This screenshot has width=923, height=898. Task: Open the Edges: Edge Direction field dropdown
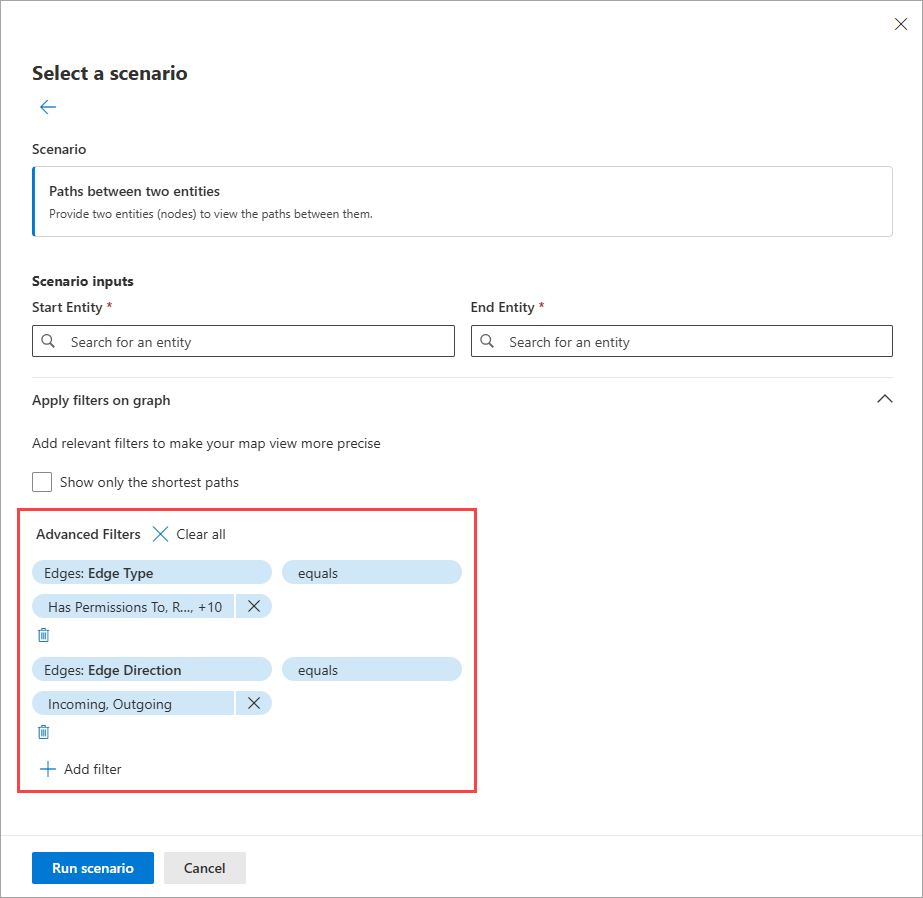[x=152, y=670]
